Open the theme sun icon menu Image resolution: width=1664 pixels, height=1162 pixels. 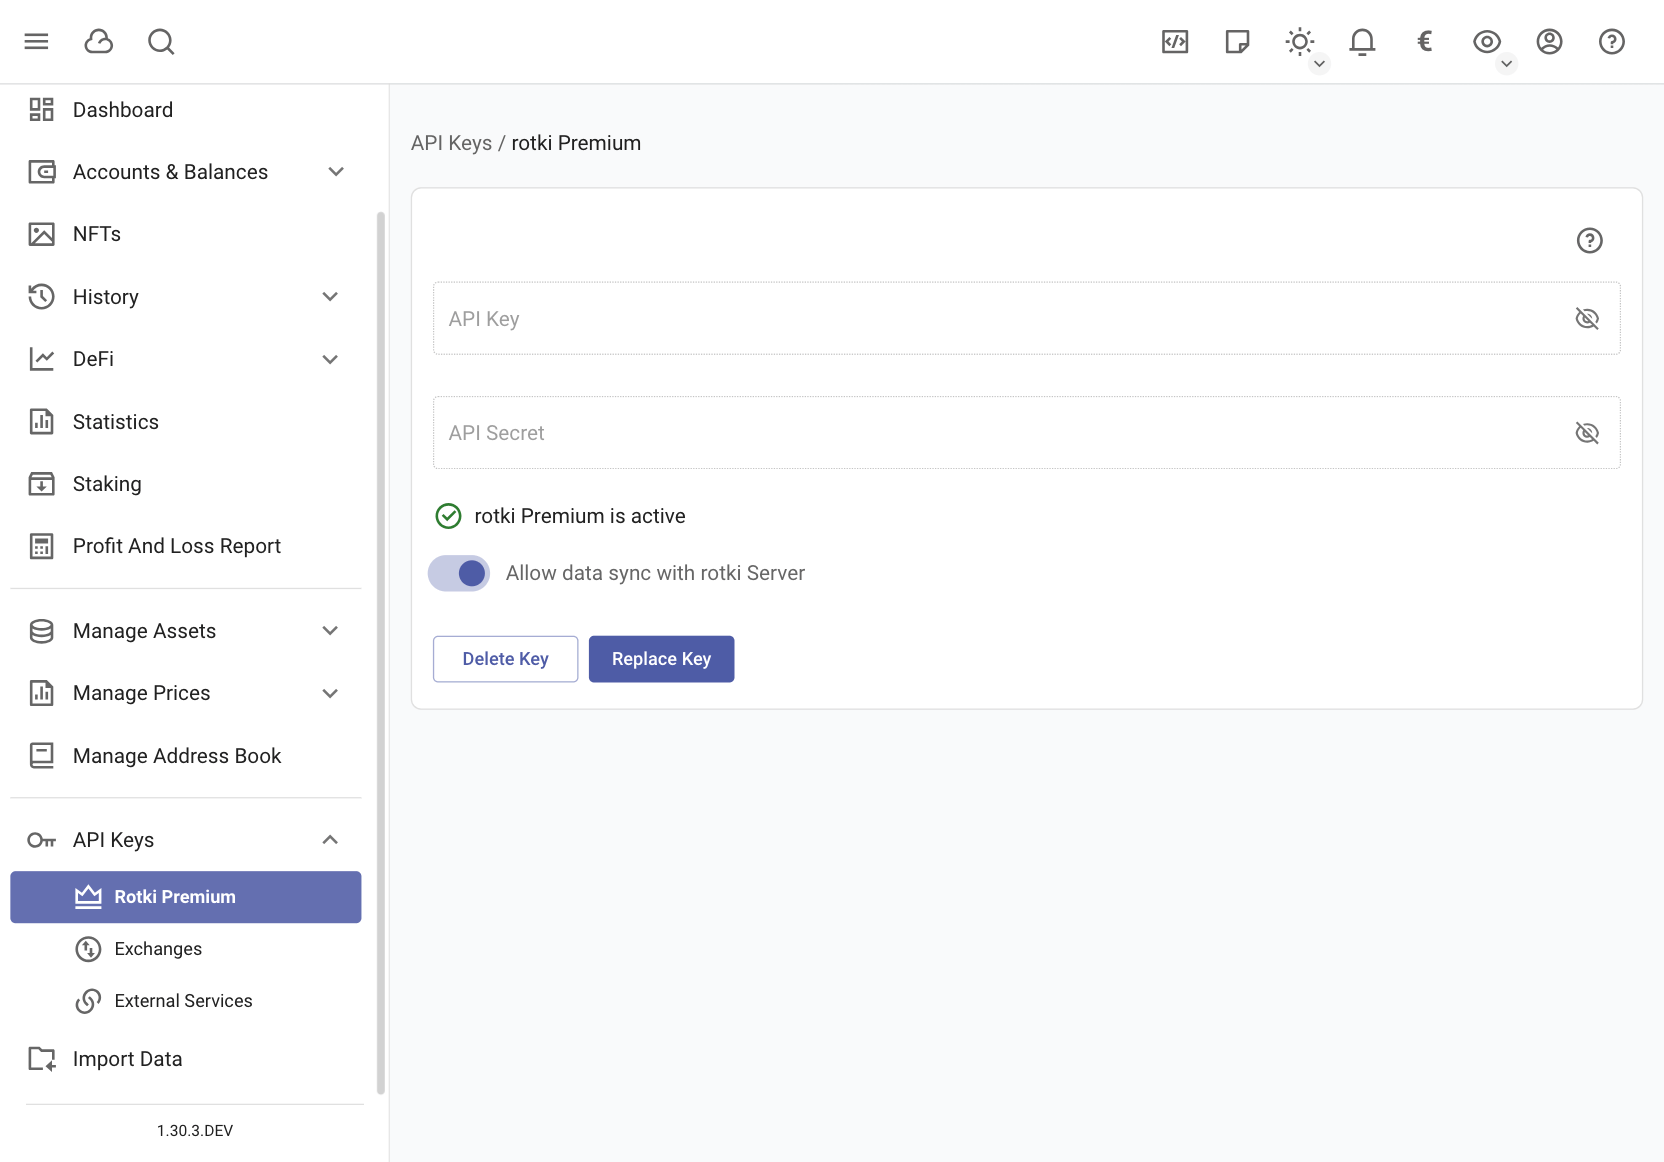point(1300,41)
